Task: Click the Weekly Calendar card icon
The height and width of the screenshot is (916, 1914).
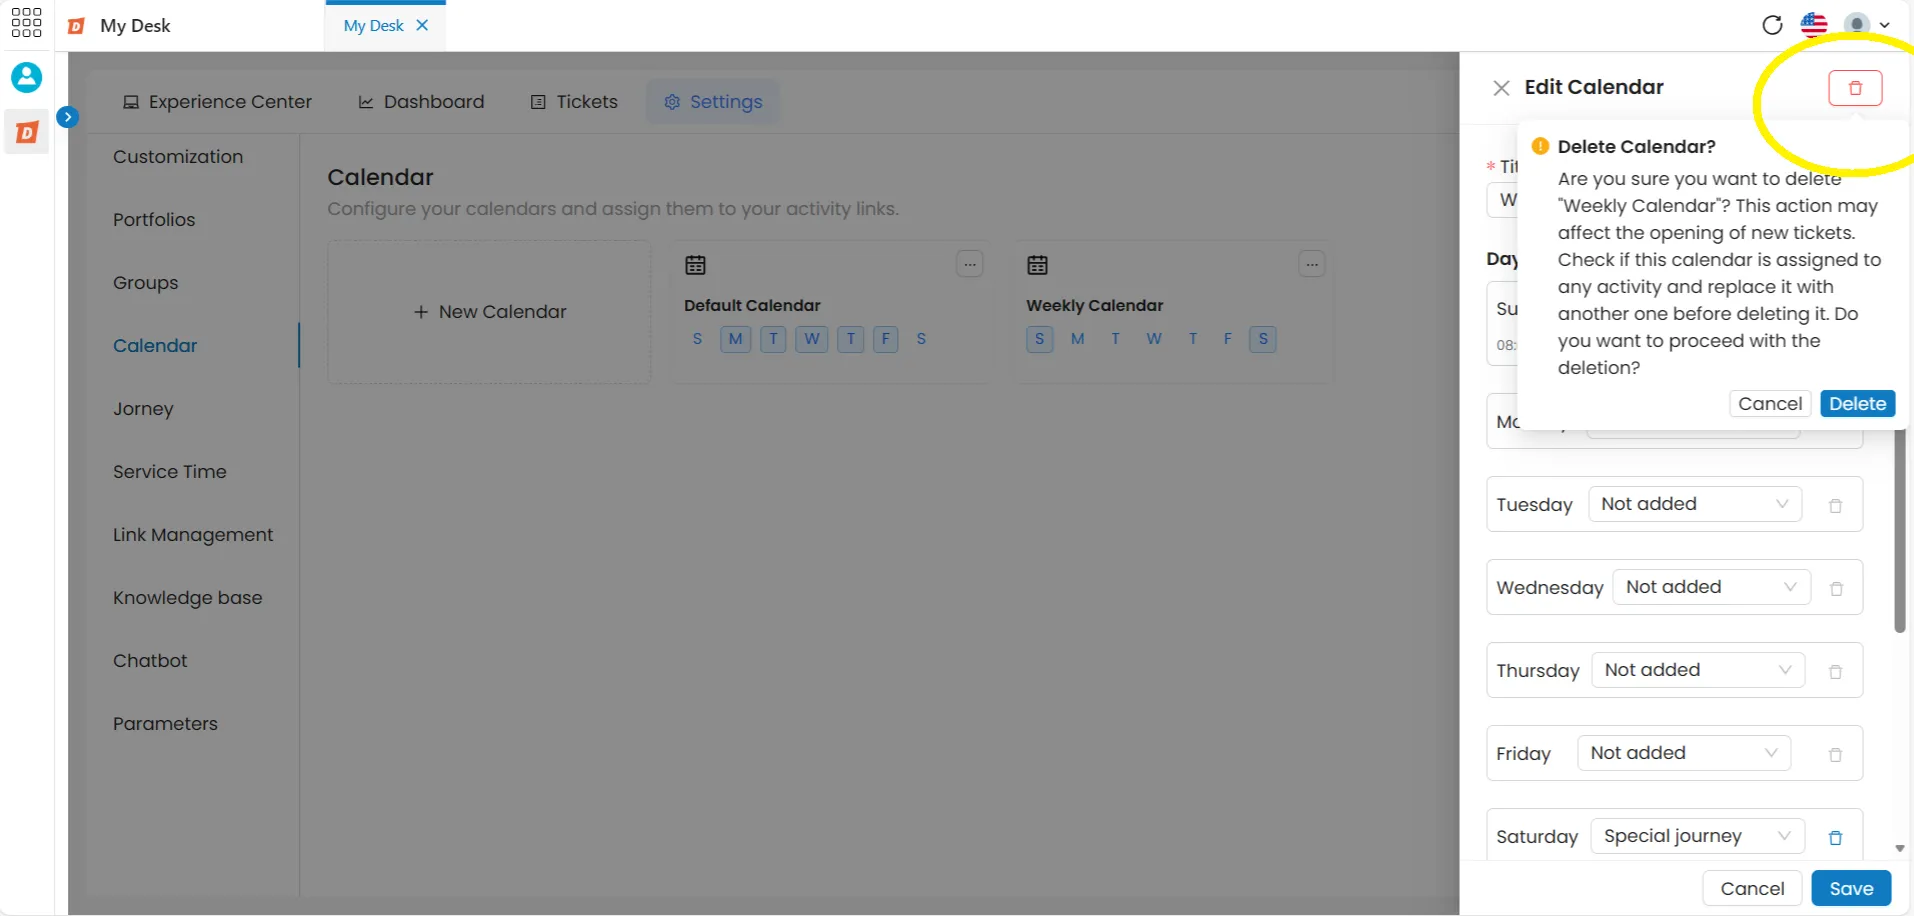Action: point(1037,265)
